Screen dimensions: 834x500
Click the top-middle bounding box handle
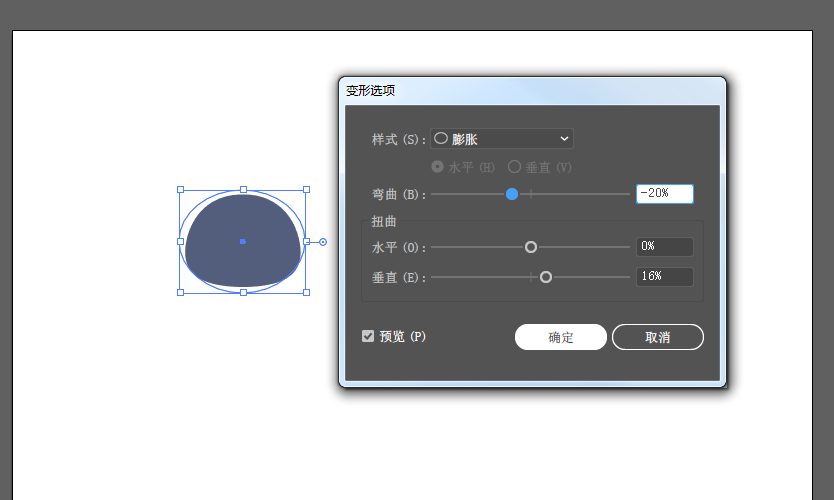pos(243,189)
